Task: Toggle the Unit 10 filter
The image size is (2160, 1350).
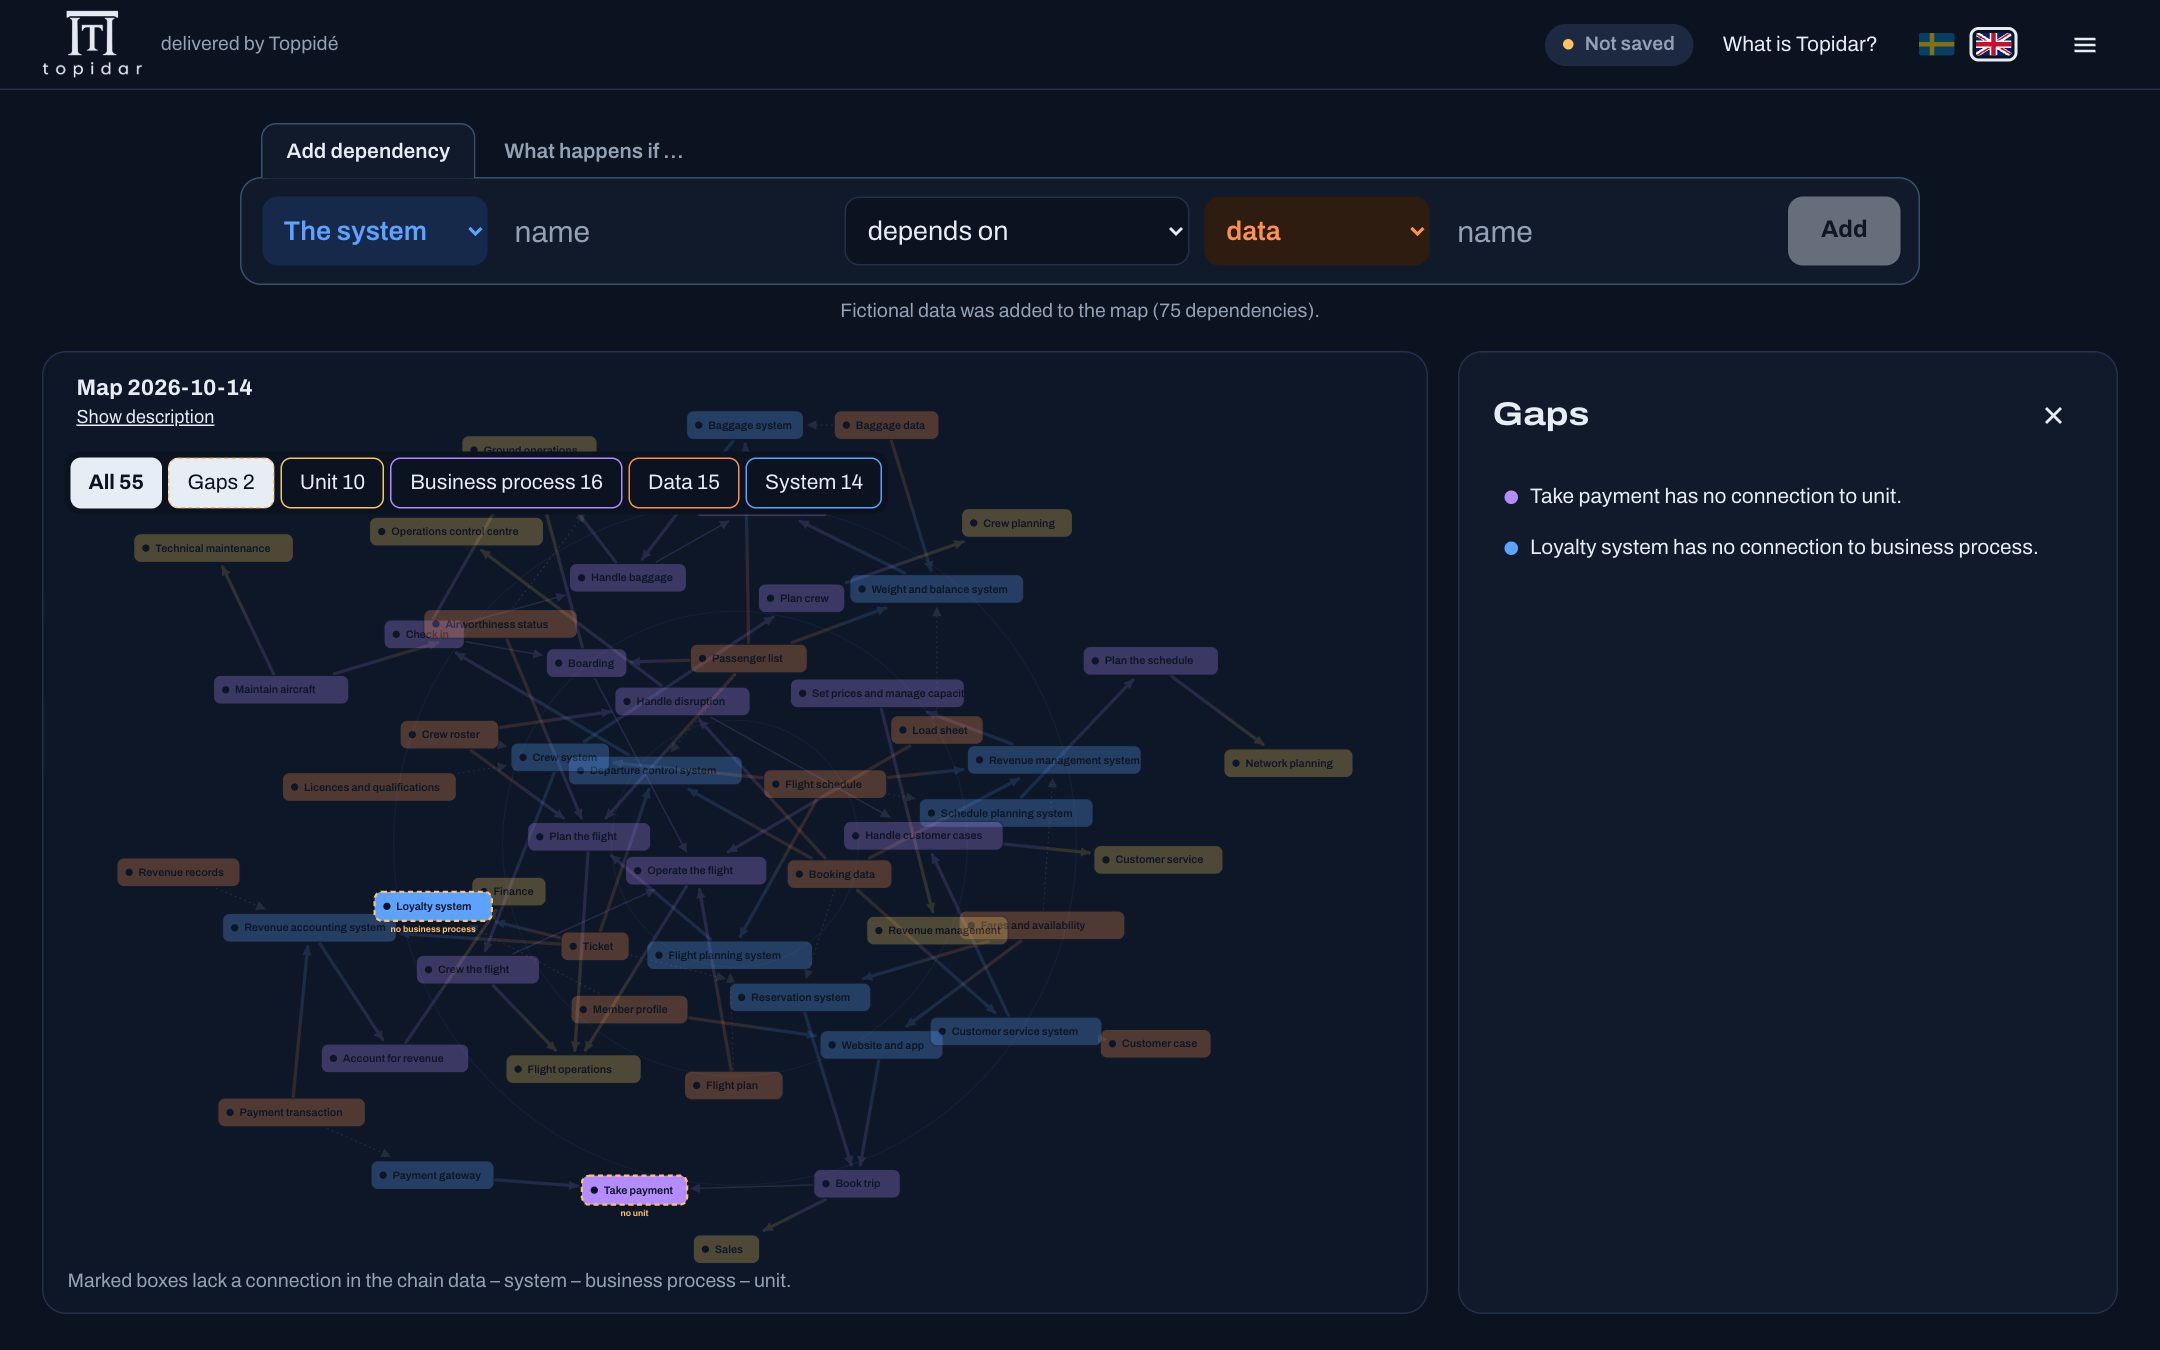Action: coord(332,482)
